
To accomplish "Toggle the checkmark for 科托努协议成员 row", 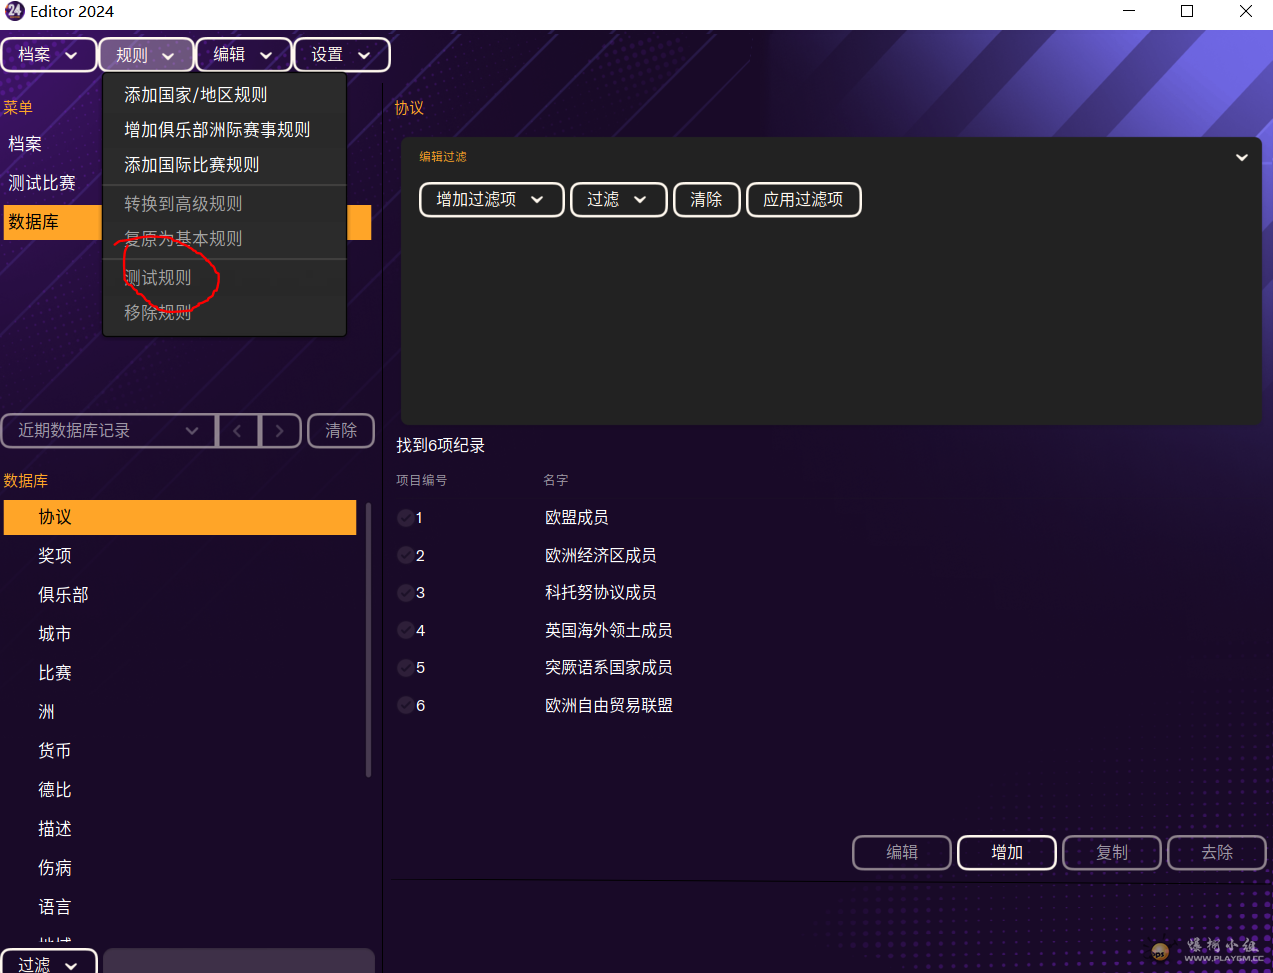I will tap(405, 593).
